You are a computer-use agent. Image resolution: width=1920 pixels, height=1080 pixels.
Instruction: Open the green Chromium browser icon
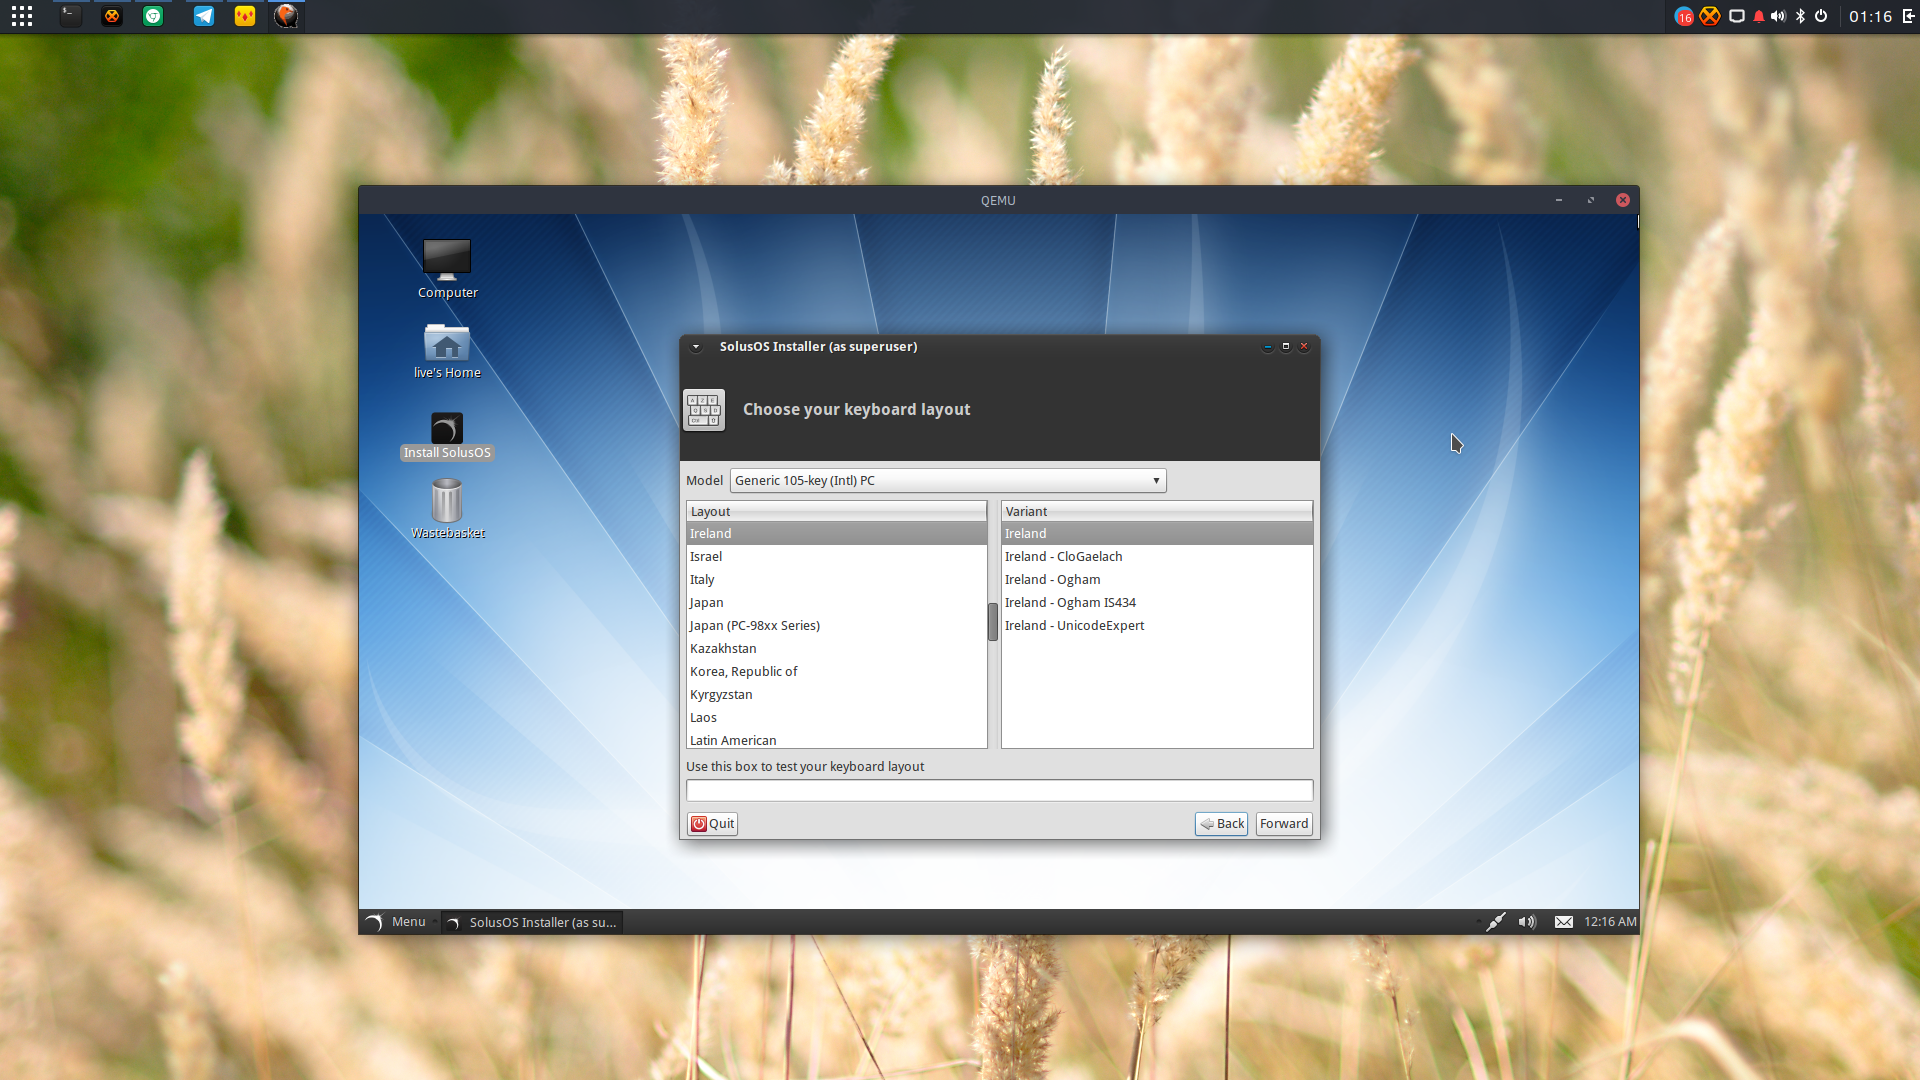point(153,16)
